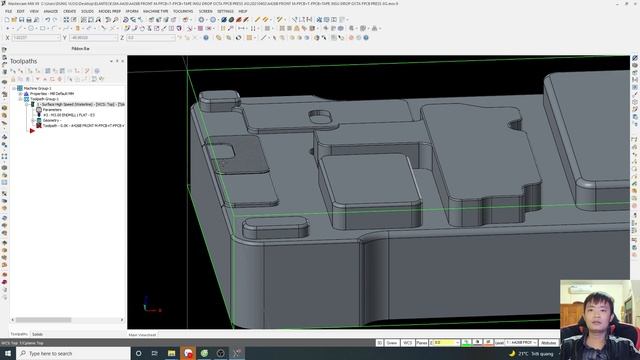Click the Gview button in status bar
This screenshot has height=360, width=640.
393,342
